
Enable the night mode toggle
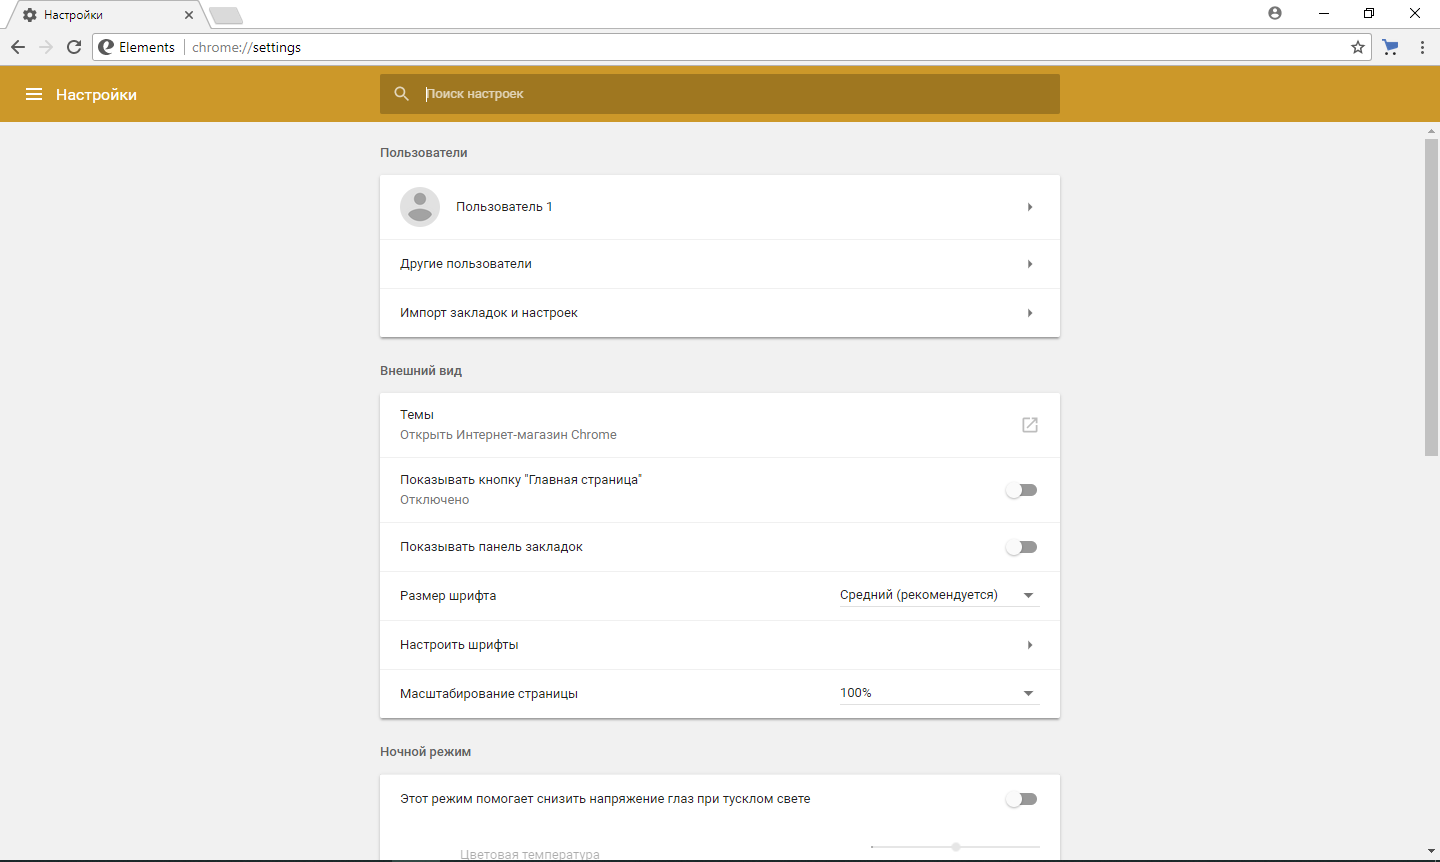[1021, 798]
